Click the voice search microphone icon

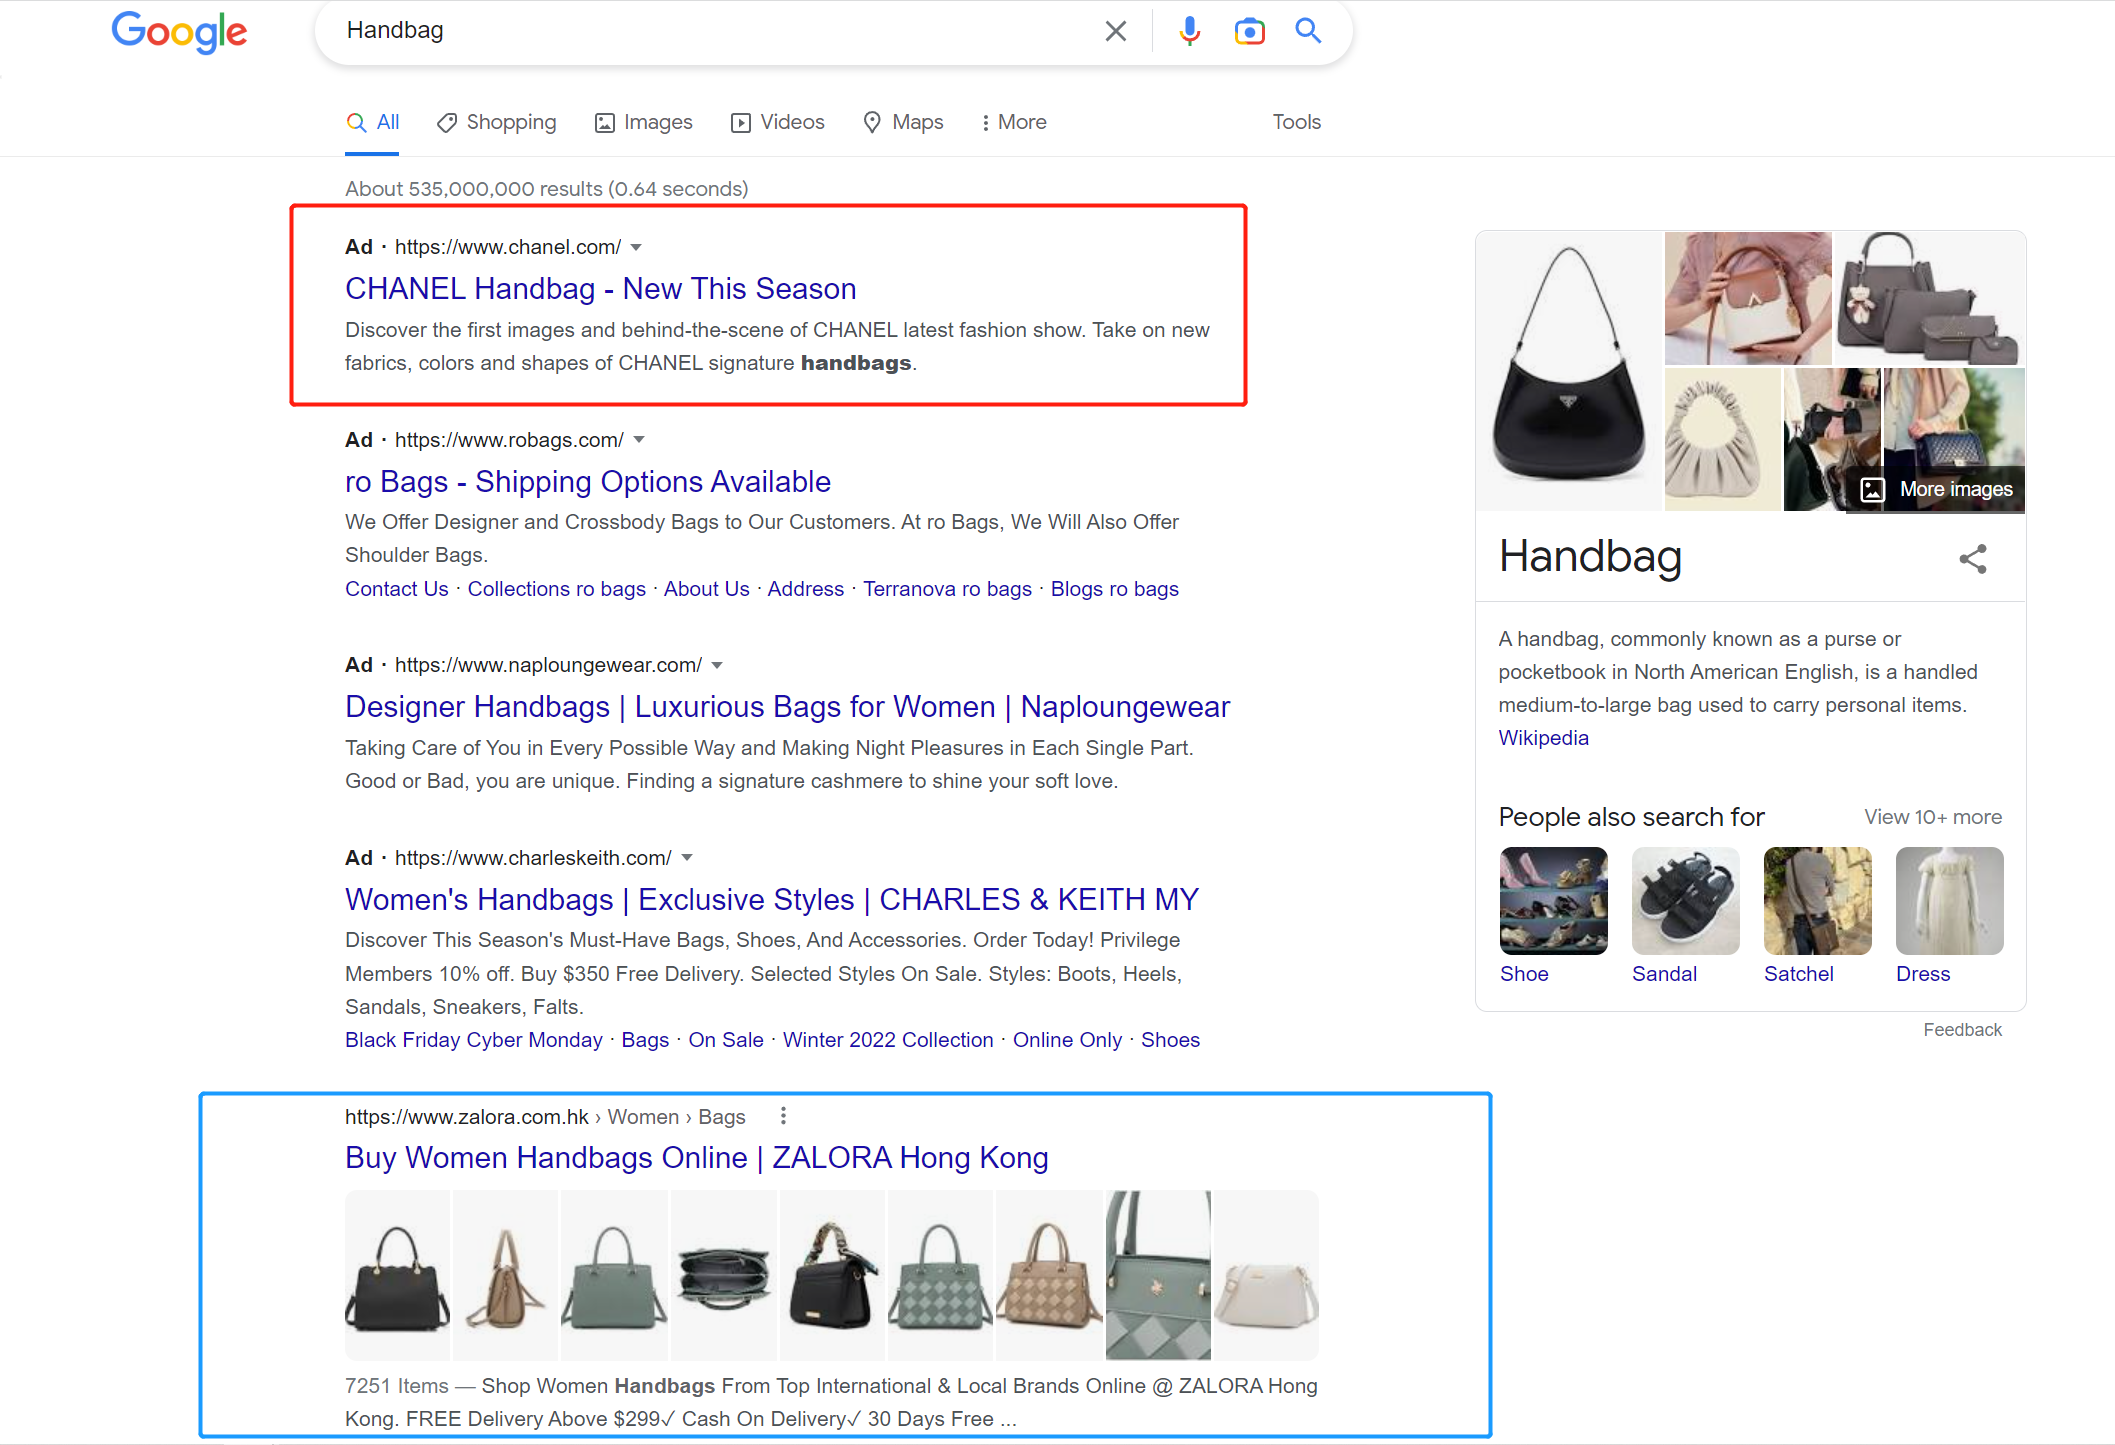[x=1189, y=31]
